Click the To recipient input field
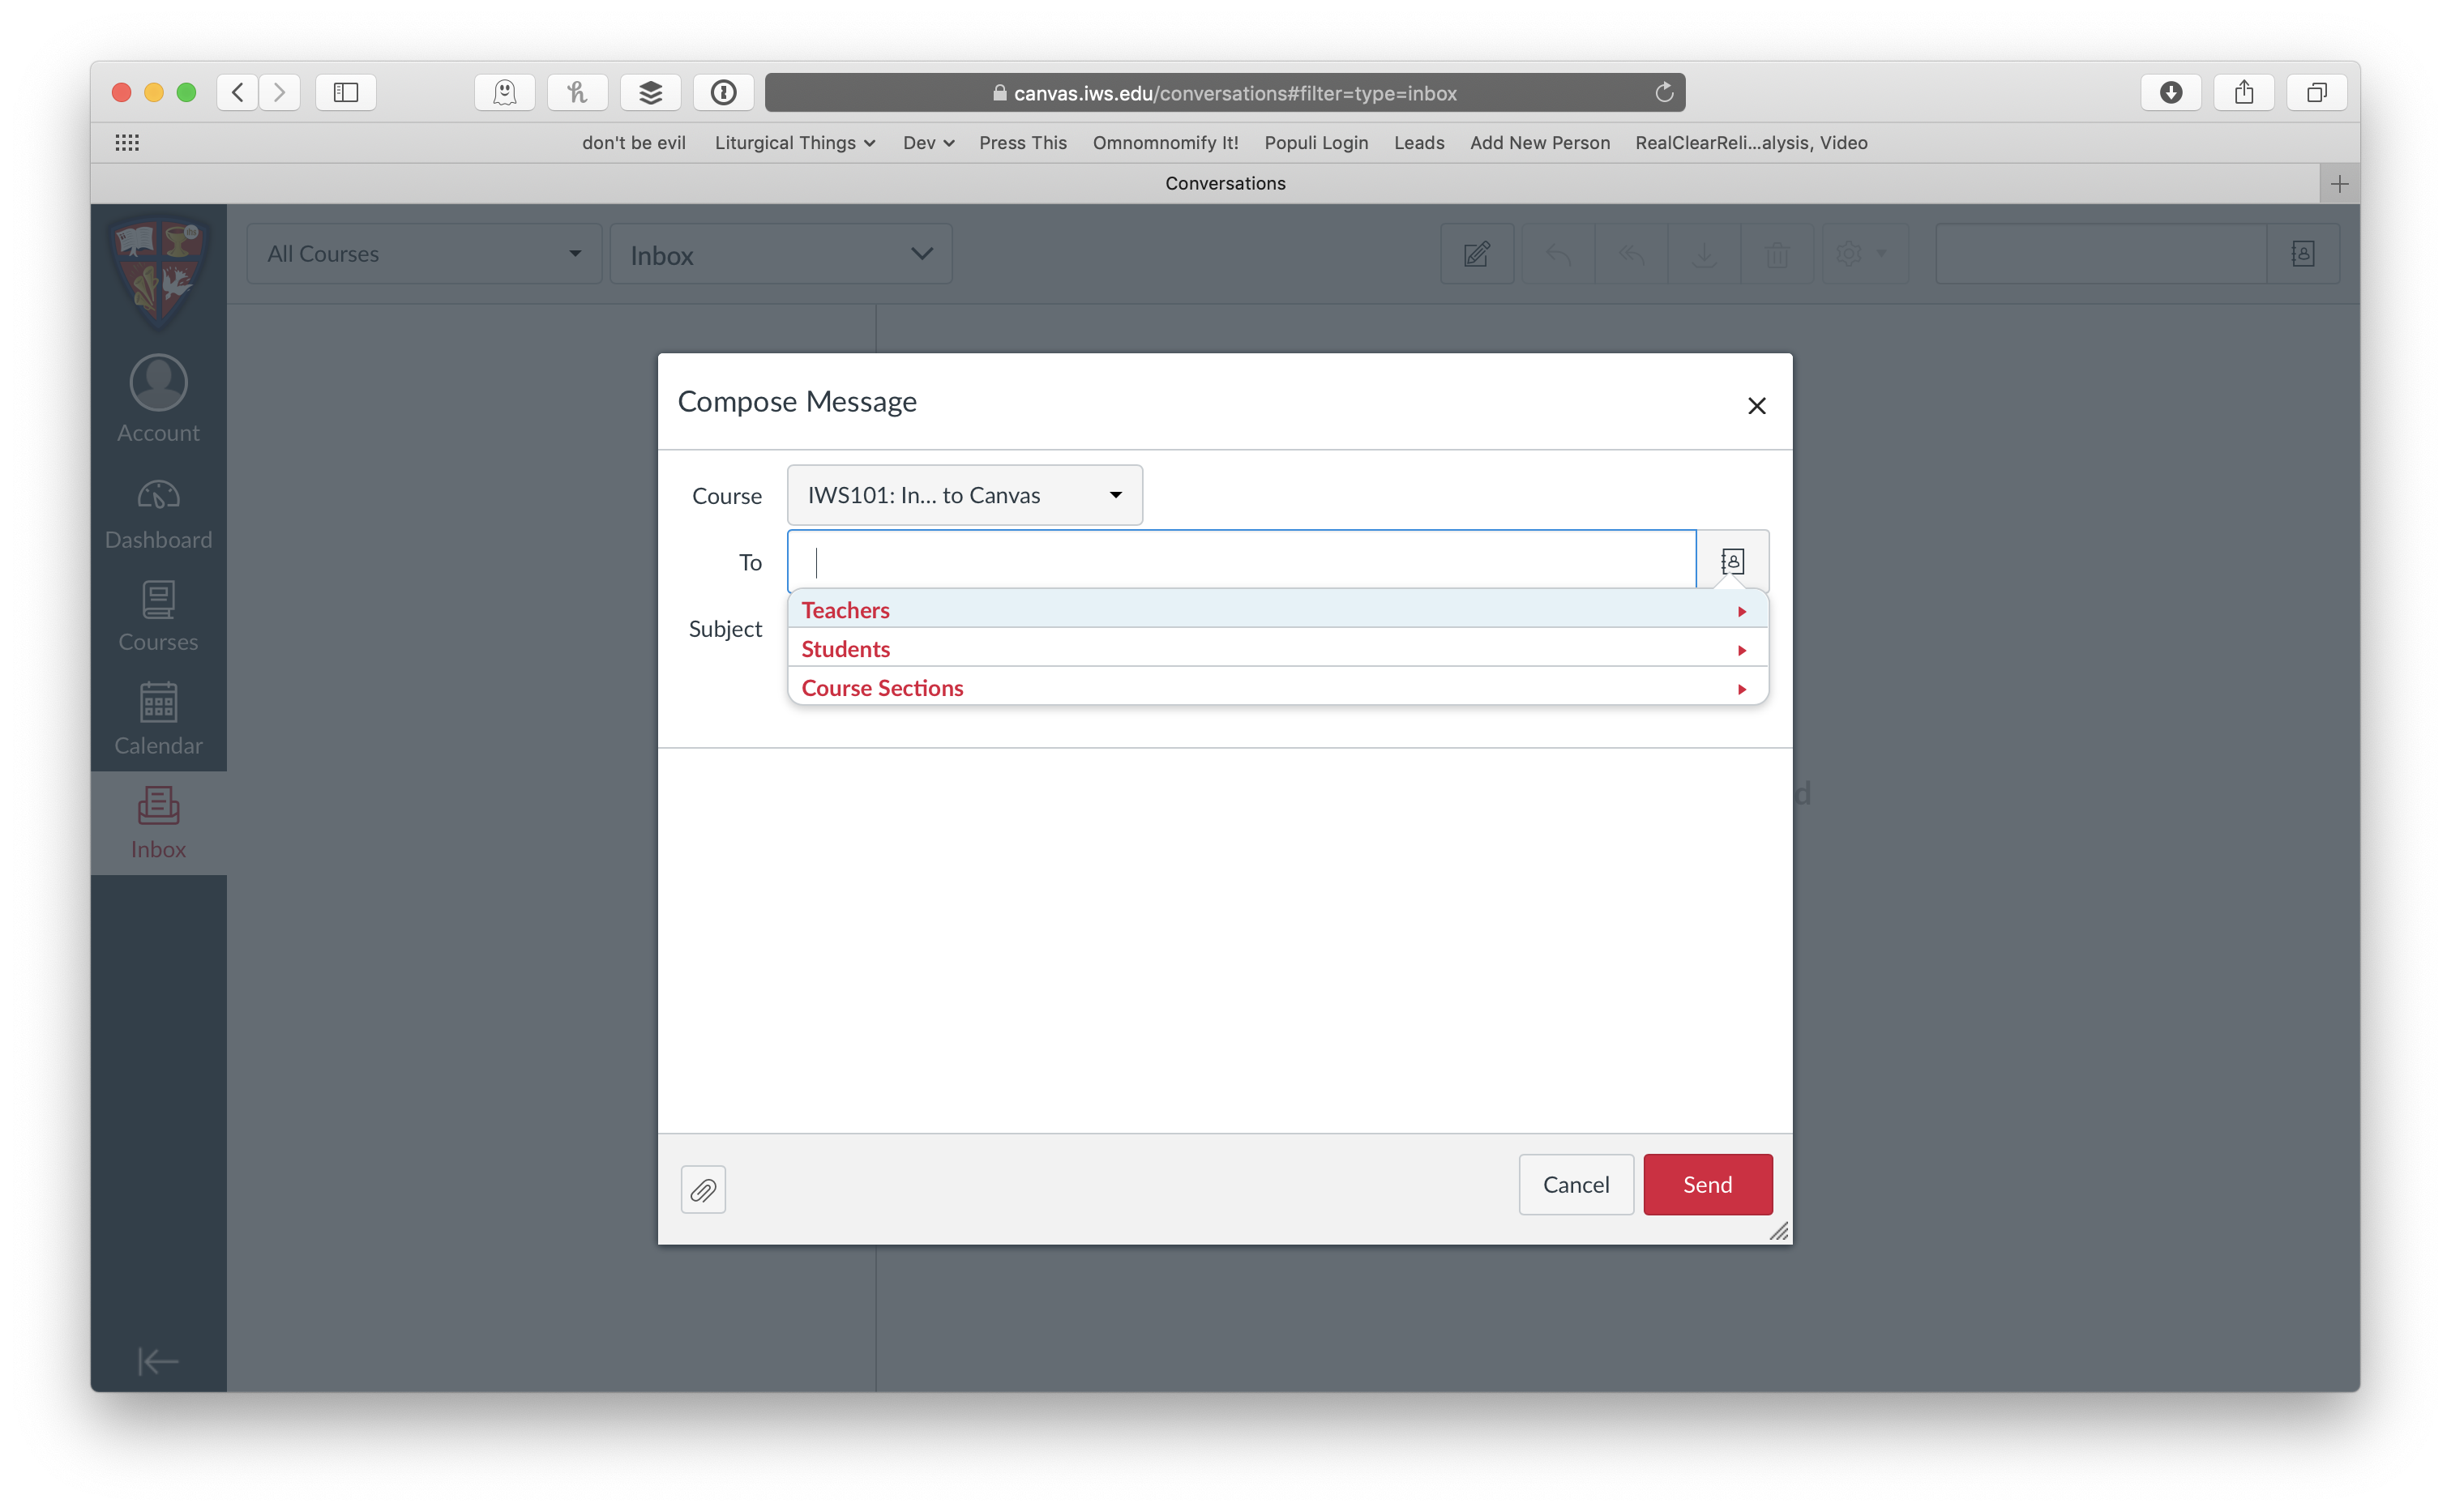Viewport: 2451px width, 1512px height. 1241,561
